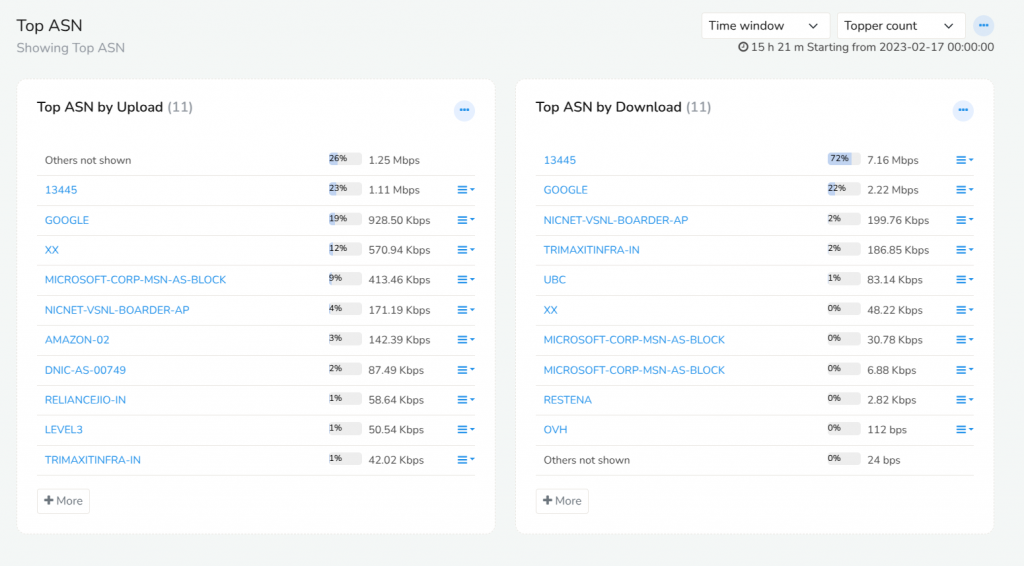Click the Others not shown row in Upload list
Image resolution: width=1024 pixels, height=566 pixels.
click(256, 160)
